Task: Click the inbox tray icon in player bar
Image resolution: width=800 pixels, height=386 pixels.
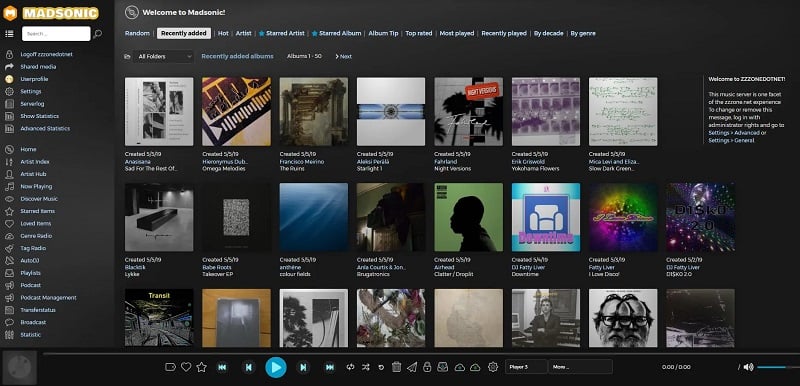Action: (443, 367)
